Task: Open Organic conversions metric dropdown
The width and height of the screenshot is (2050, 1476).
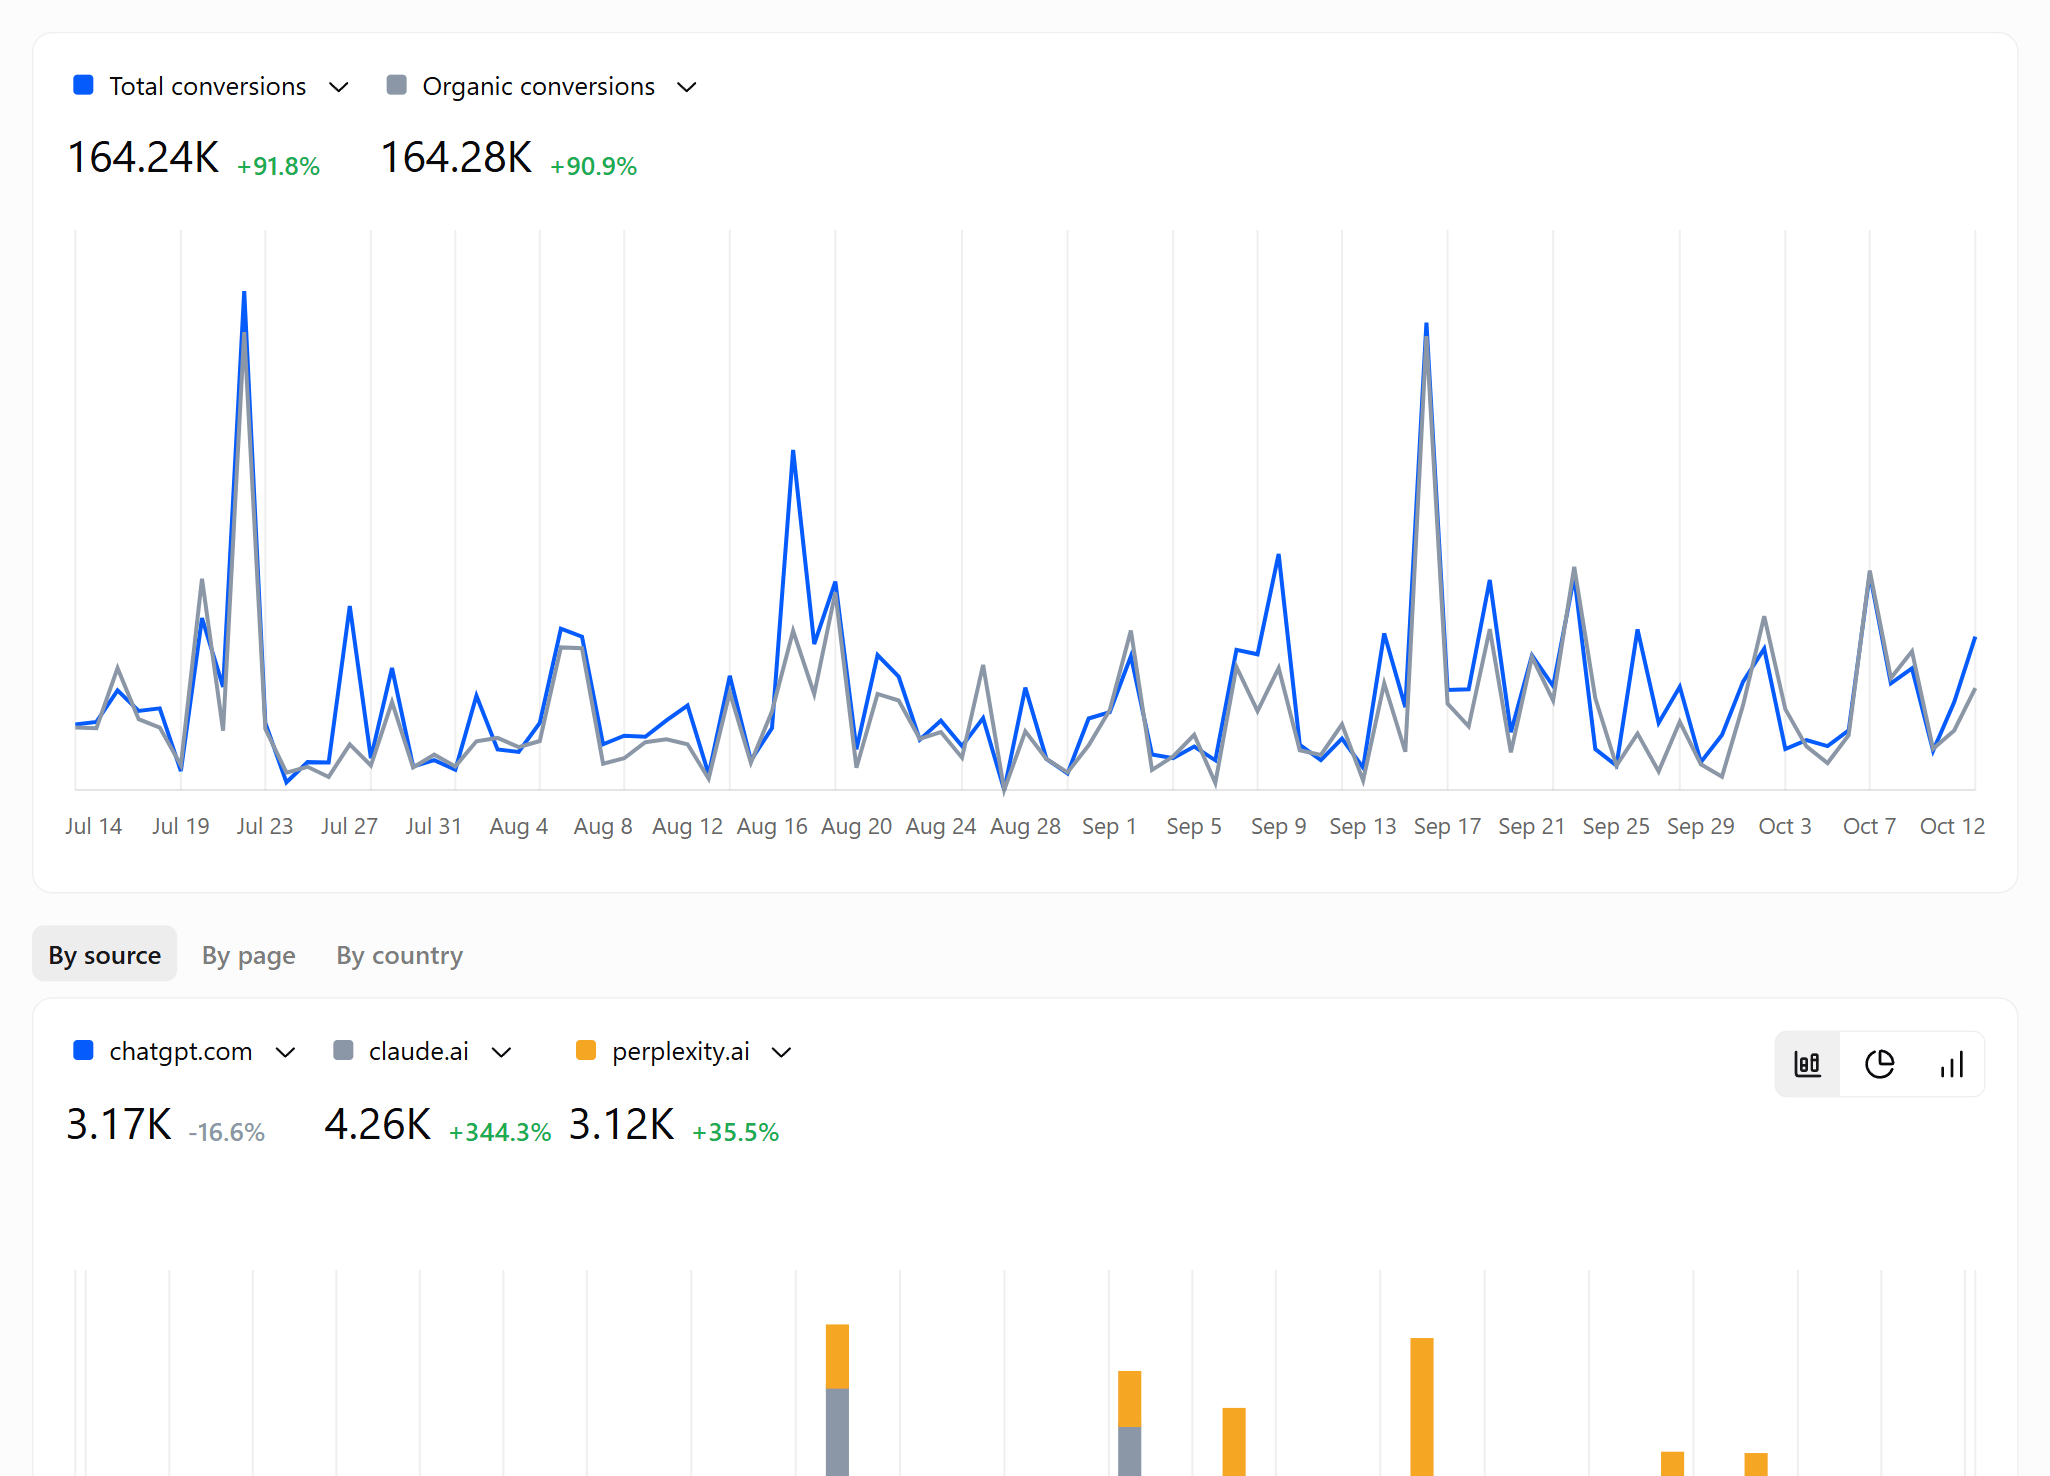Action: pyautogui.click(x=686, y=87)
